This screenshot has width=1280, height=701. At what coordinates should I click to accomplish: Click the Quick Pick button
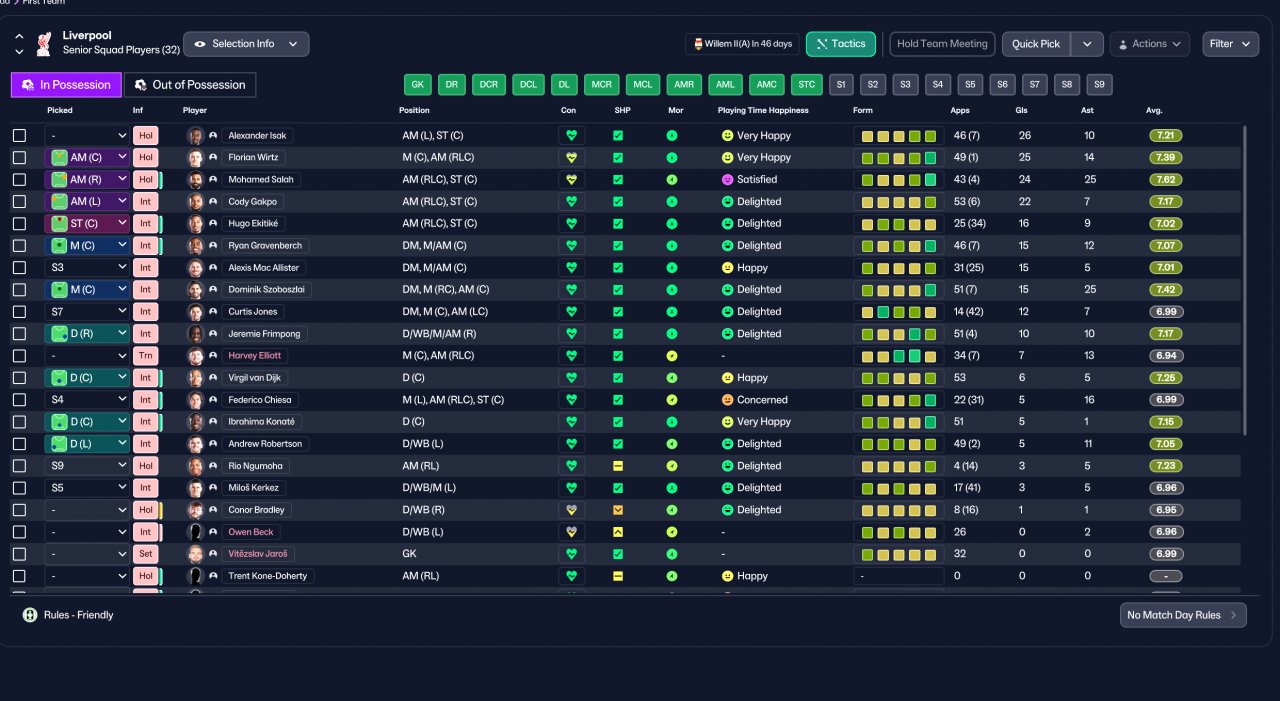(x=1036, y=44)
